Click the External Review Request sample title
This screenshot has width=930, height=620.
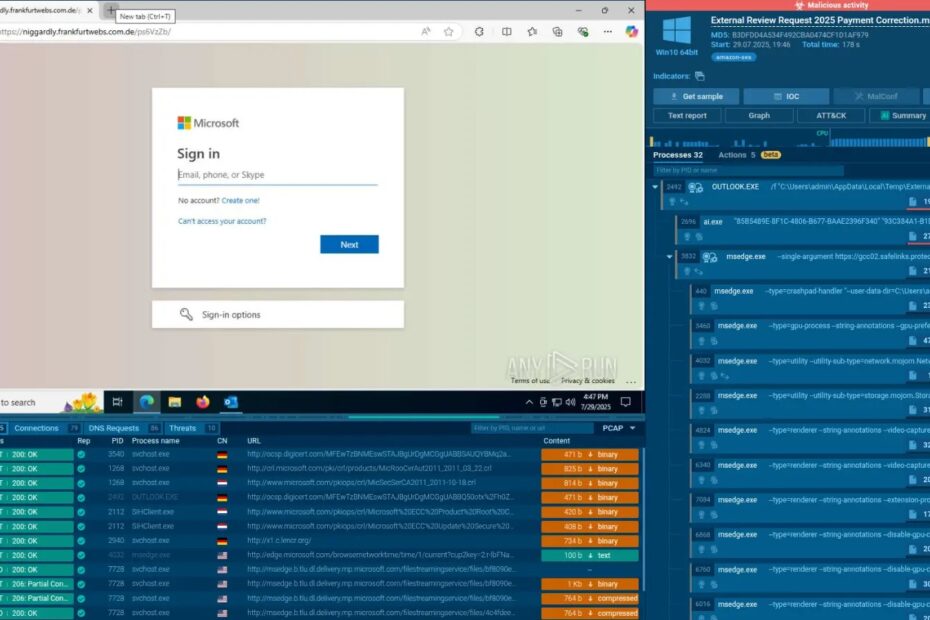pyautogui.click(x=820, y=20)
